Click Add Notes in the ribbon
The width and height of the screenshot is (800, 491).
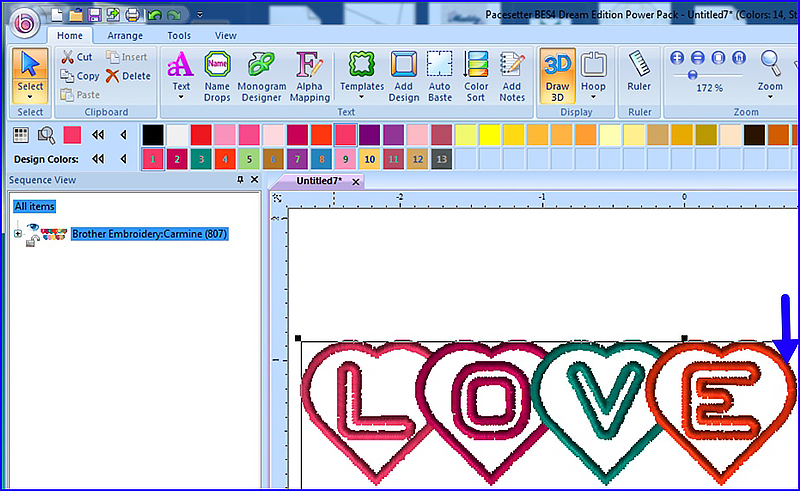tap(512, 75)
